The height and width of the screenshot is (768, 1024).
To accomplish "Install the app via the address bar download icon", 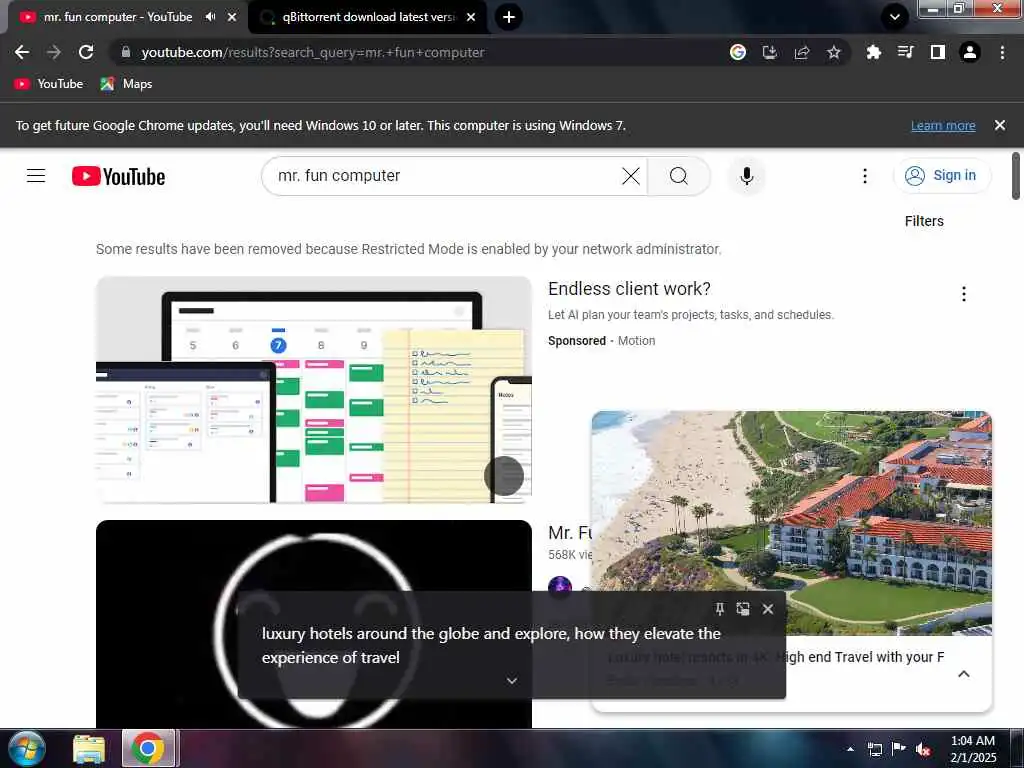I will pyautogui.click(x=770, y=52).
